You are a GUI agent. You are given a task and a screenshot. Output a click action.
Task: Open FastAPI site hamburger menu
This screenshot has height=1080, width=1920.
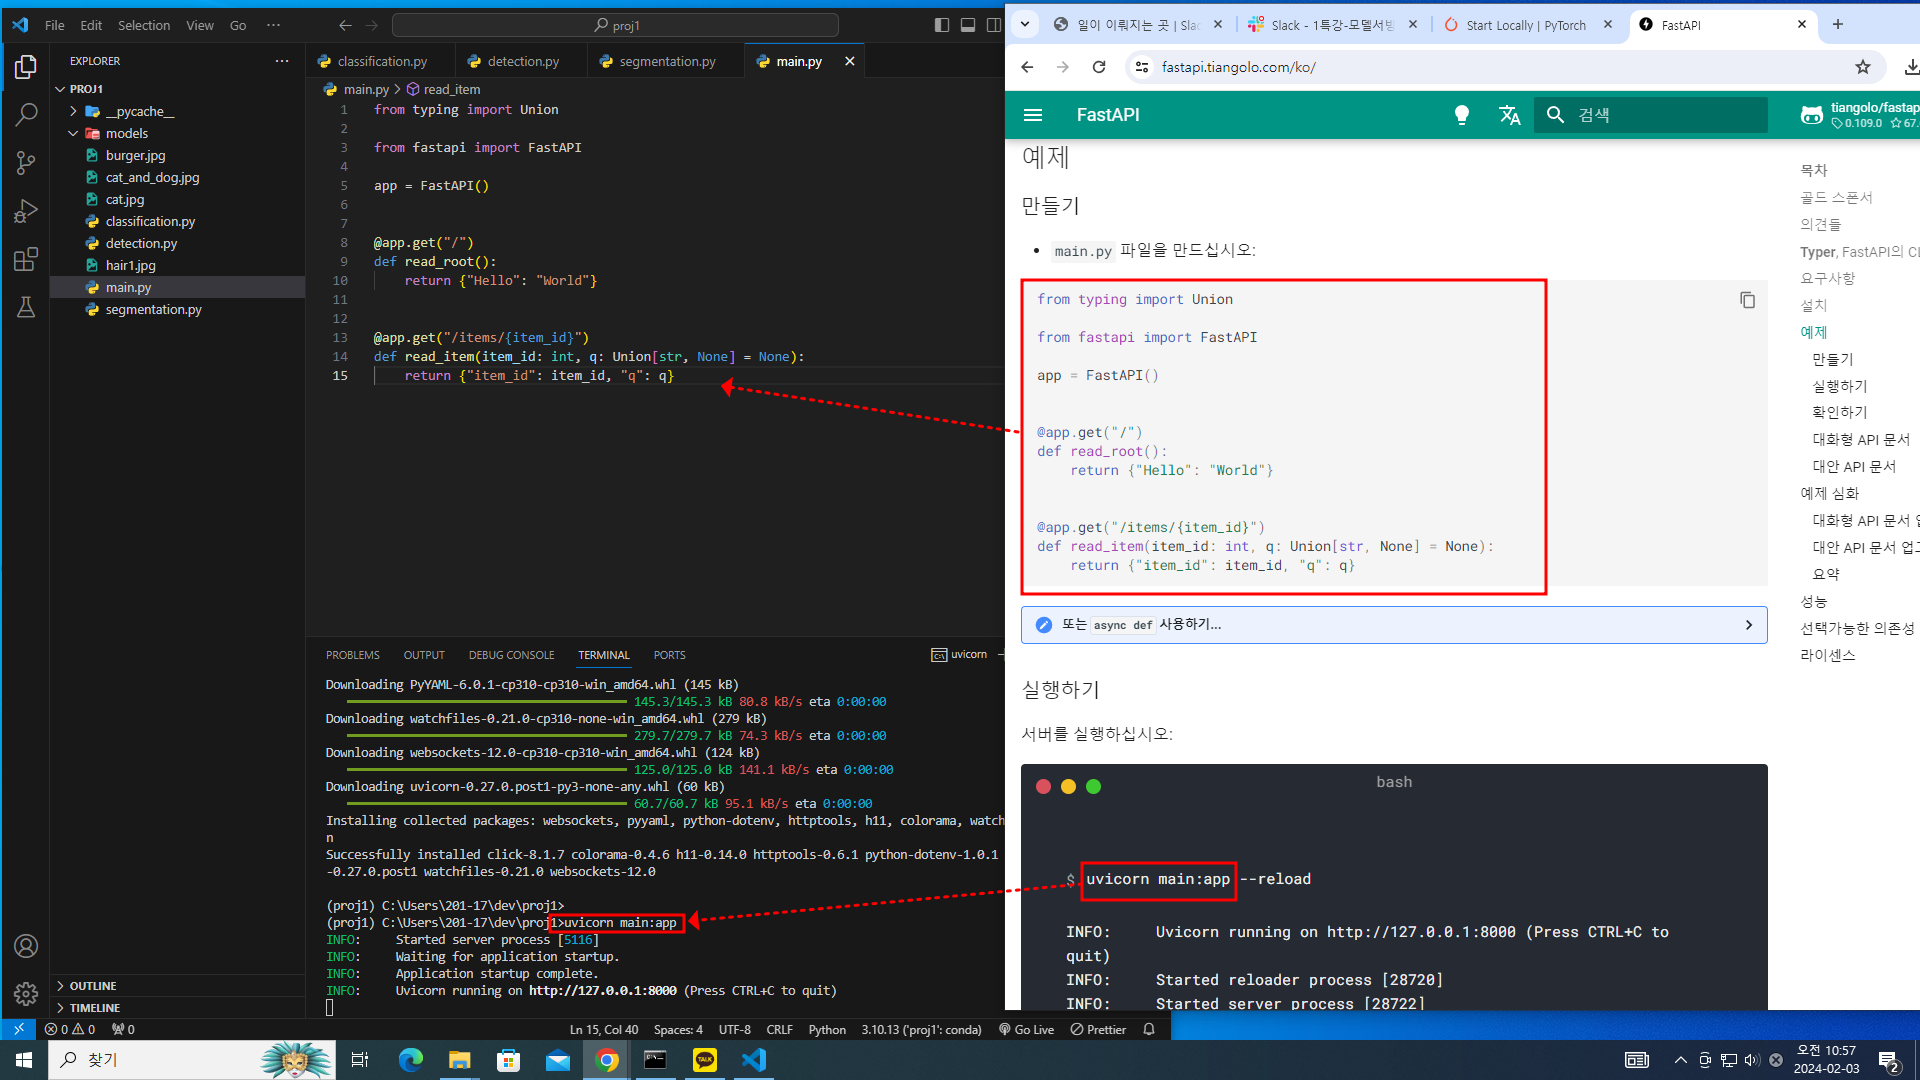1033,115
